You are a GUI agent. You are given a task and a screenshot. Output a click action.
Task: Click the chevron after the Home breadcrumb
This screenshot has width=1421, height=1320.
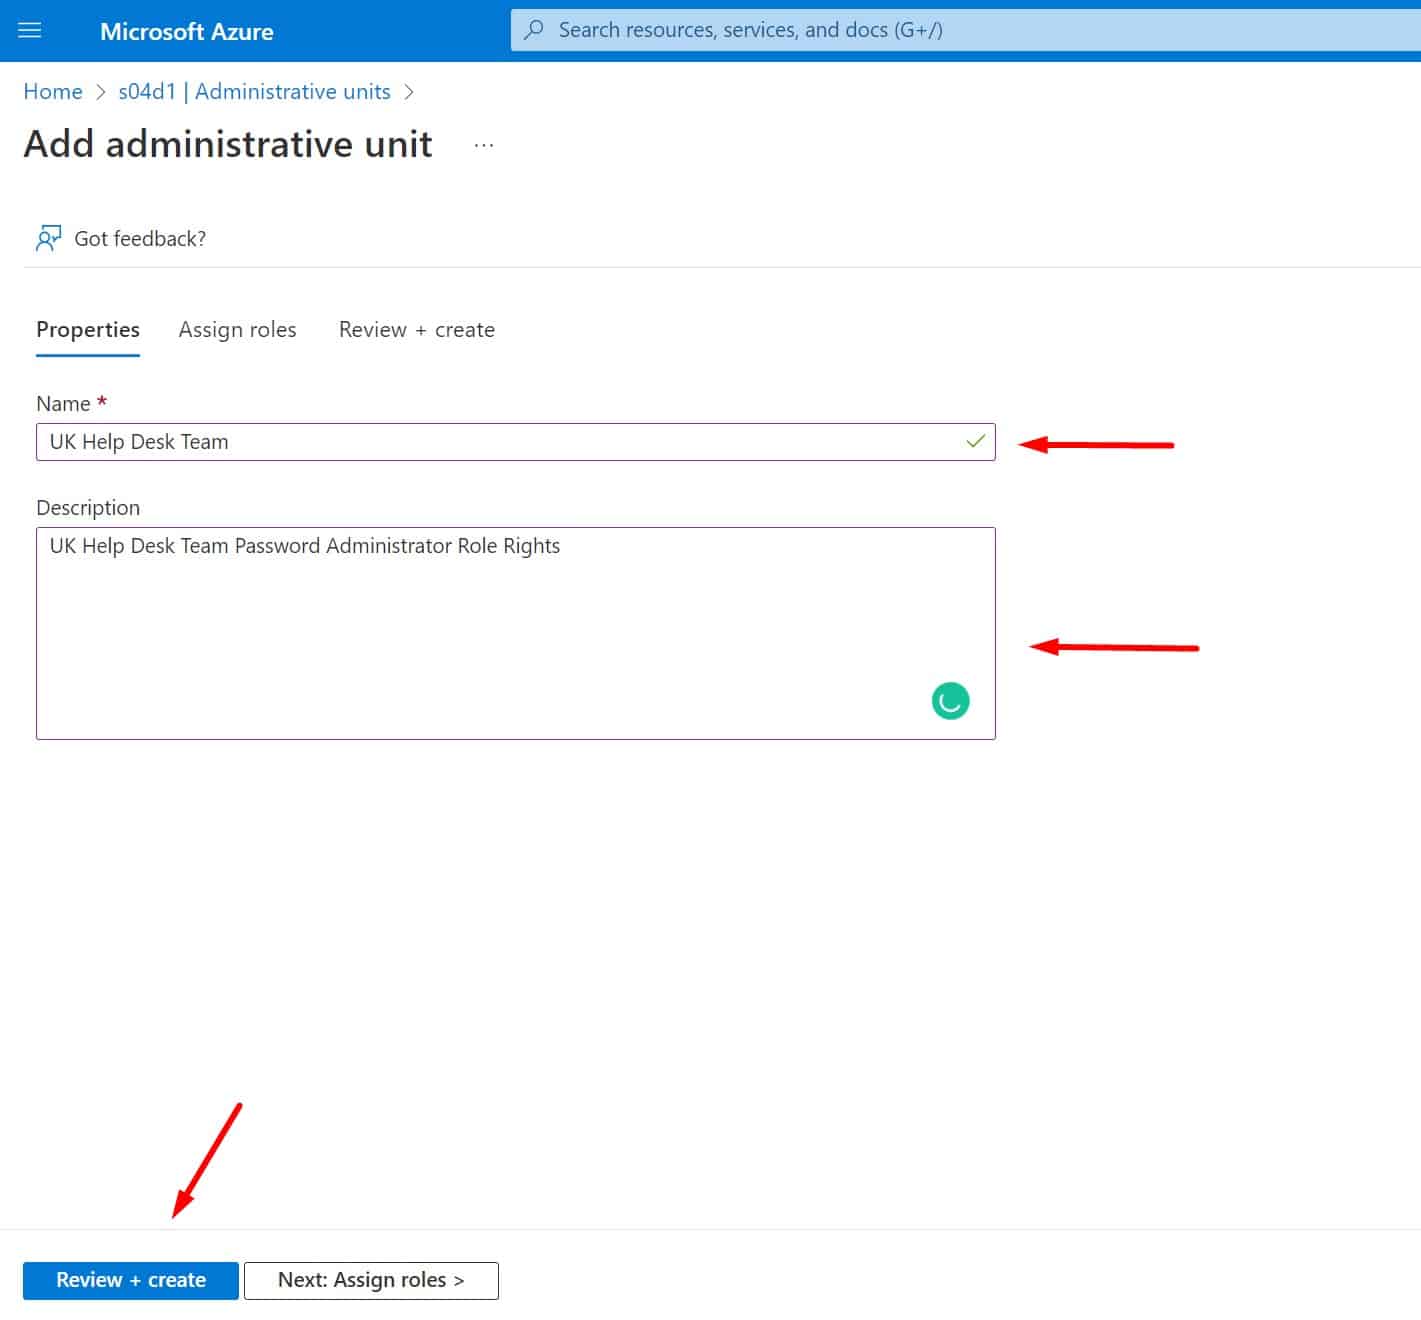100,91
